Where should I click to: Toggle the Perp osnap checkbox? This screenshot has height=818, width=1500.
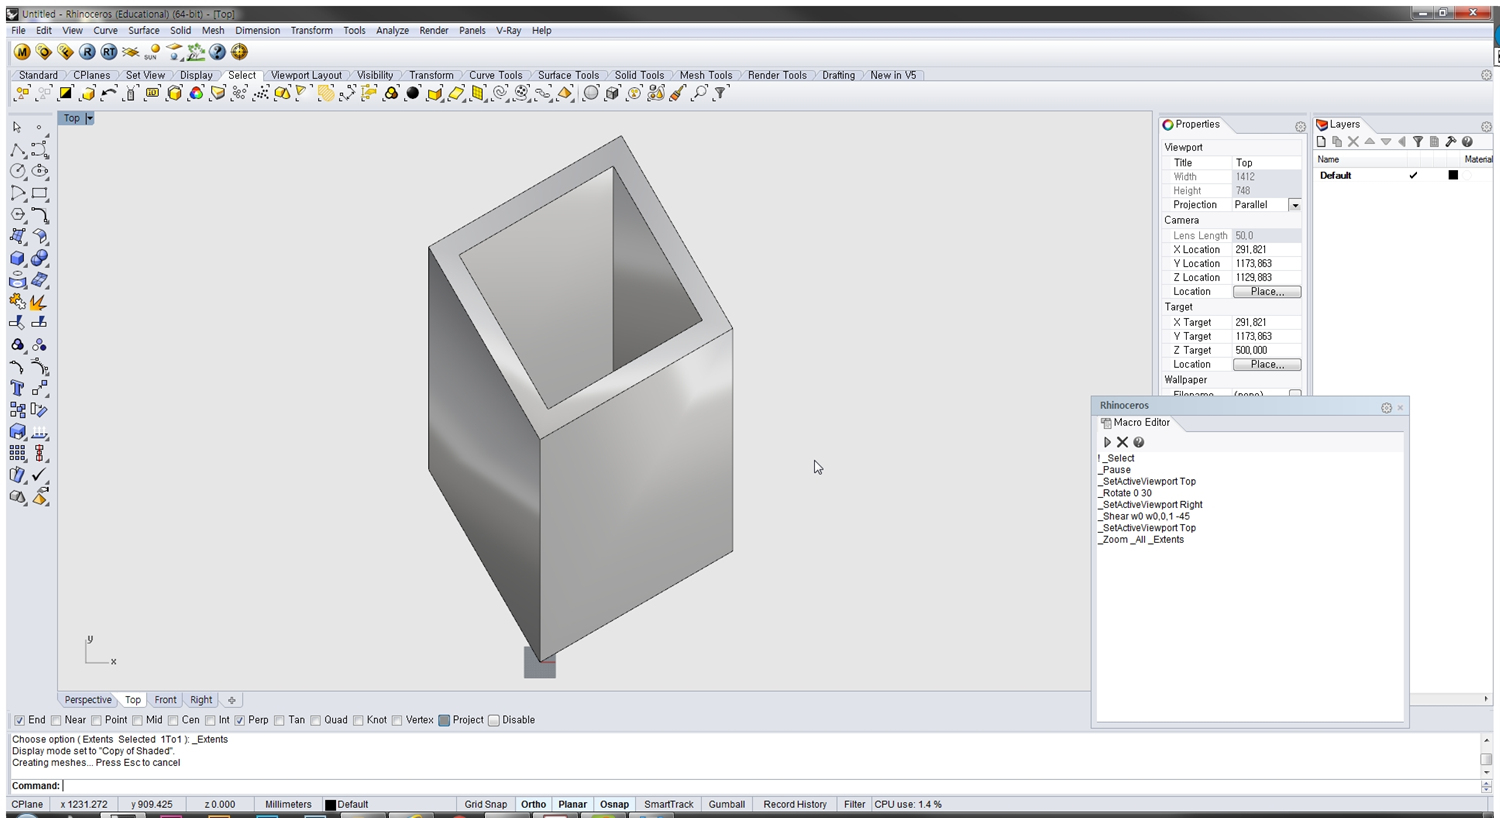pyautogui.click(x=239, y=720)
